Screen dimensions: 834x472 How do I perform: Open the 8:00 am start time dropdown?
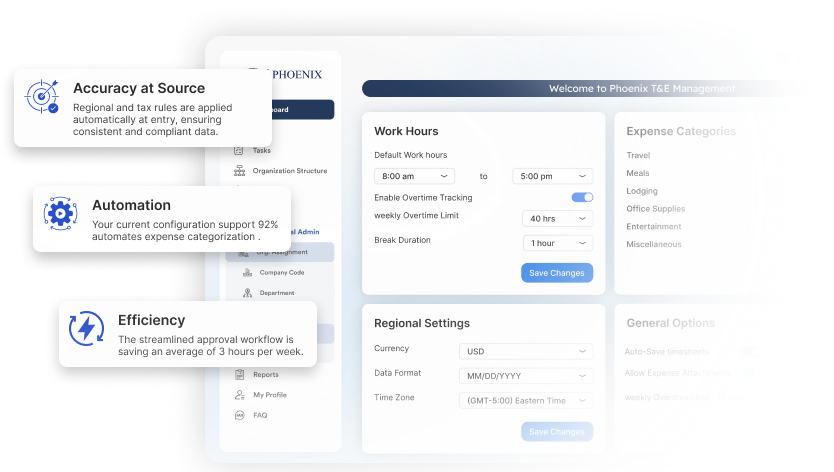pyautogui.click(x=414, y=176)
